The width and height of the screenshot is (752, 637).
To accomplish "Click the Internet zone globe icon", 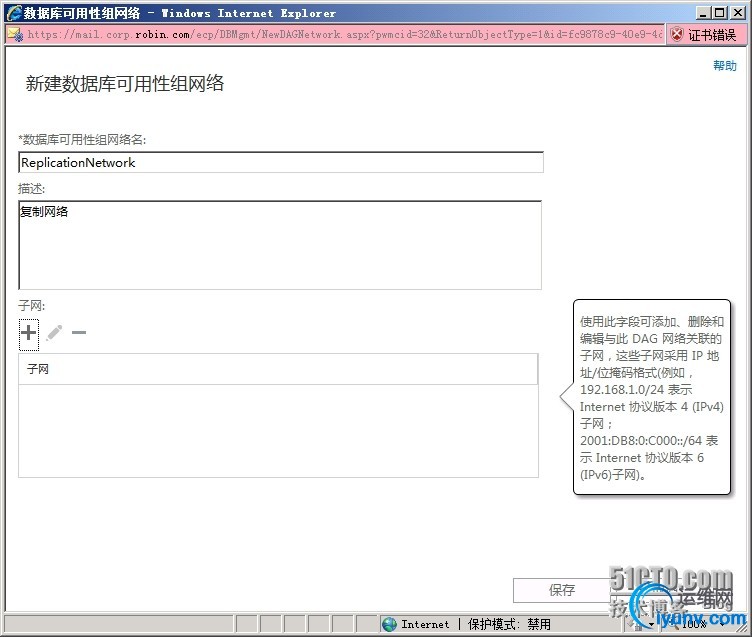I will [x=389, y=624].
